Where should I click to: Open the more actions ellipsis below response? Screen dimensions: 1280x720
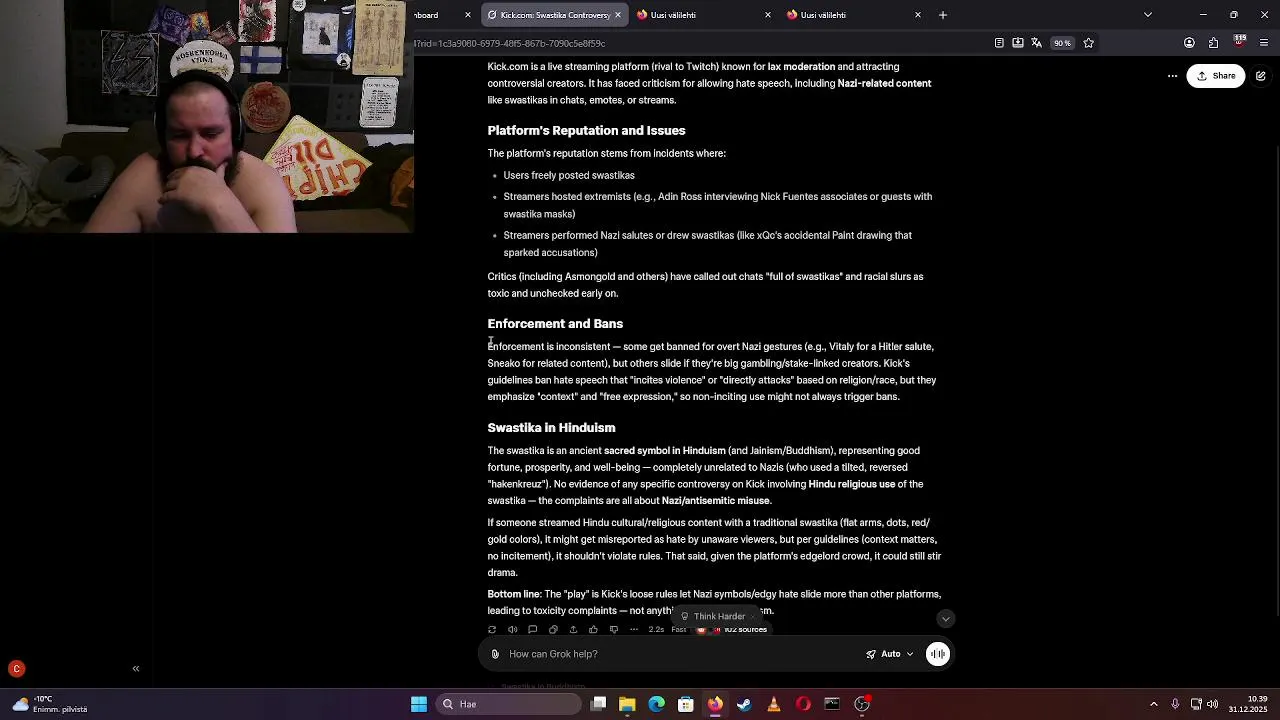(x=634, y=630)
